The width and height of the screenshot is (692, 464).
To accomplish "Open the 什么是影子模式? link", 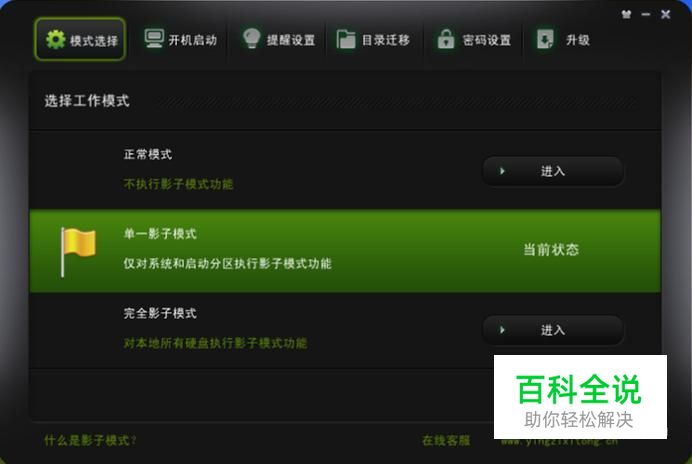I will 90,440.
